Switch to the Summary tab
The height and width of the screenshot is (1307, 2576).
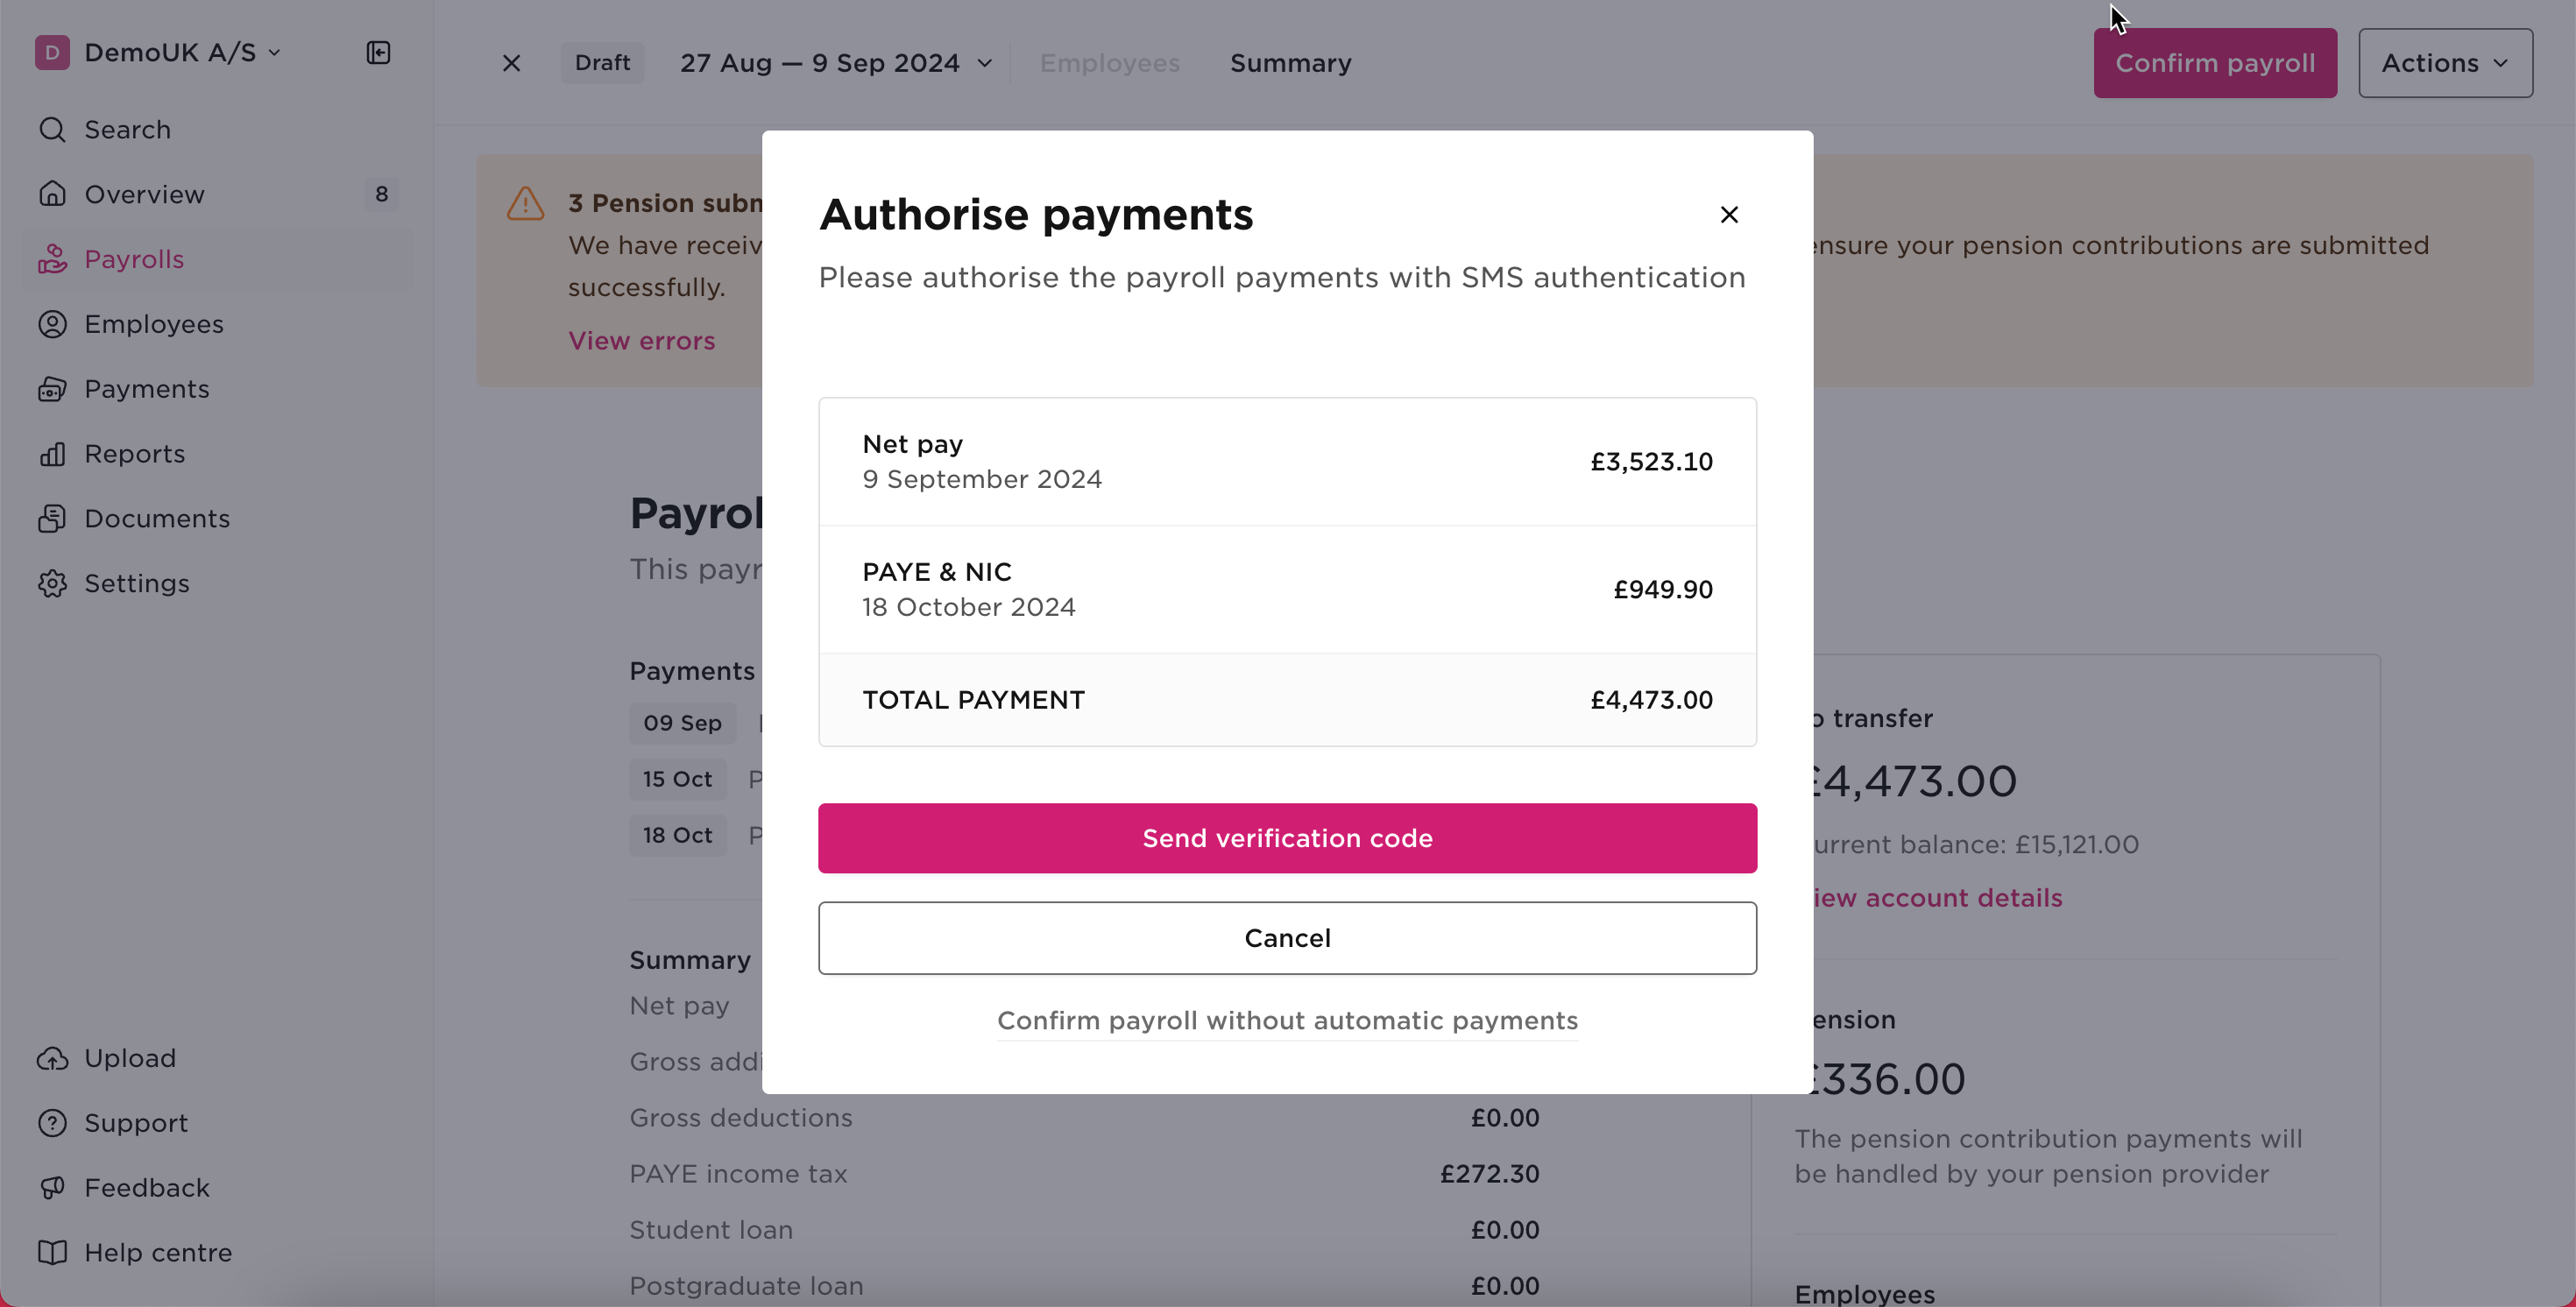pos(1290,63)
